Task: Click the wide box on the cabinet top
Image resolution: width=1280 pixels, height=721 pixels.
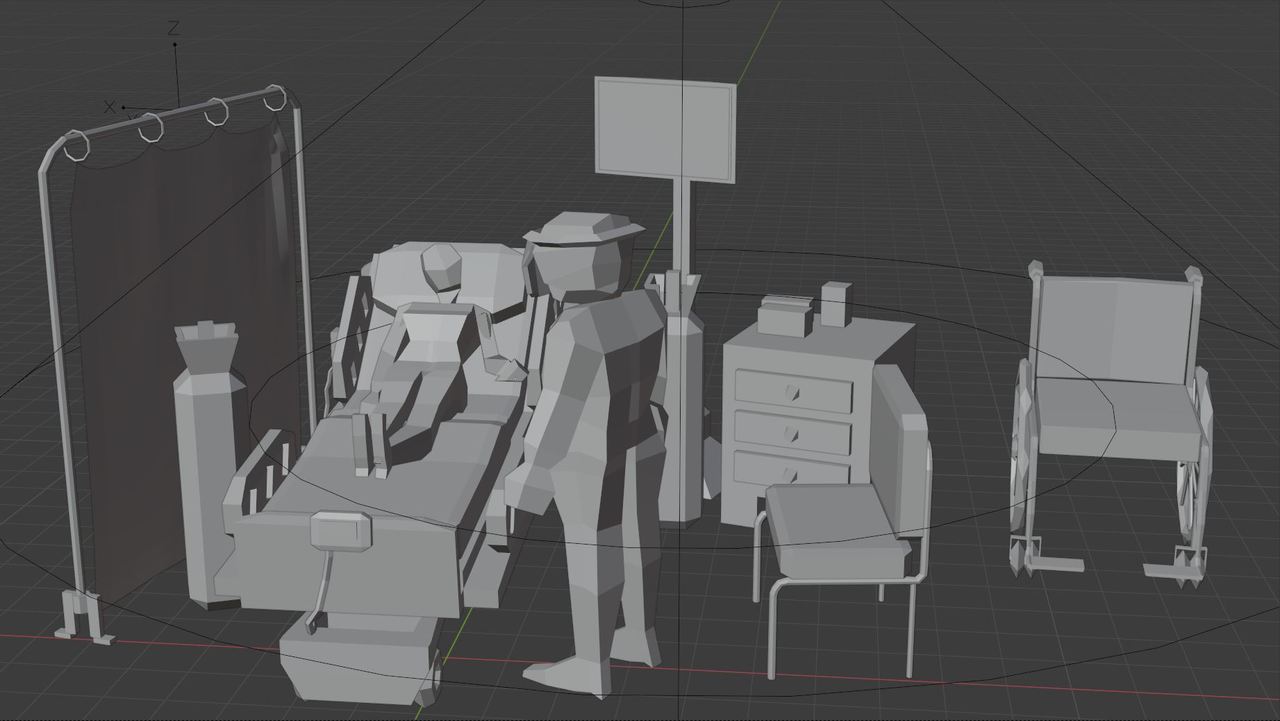Action: pos(785,316)
